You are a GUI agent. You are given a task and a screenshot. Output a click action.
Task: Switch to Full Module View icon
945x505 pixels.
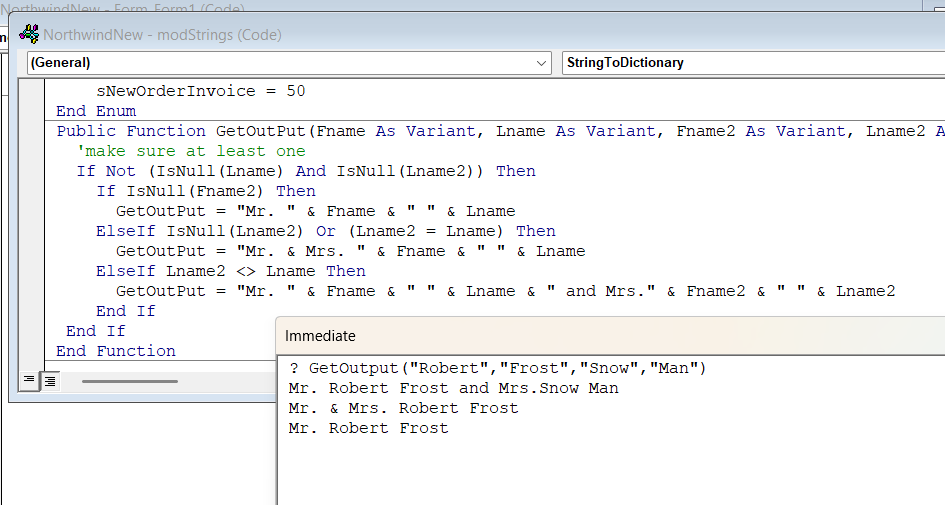point(50,381)
